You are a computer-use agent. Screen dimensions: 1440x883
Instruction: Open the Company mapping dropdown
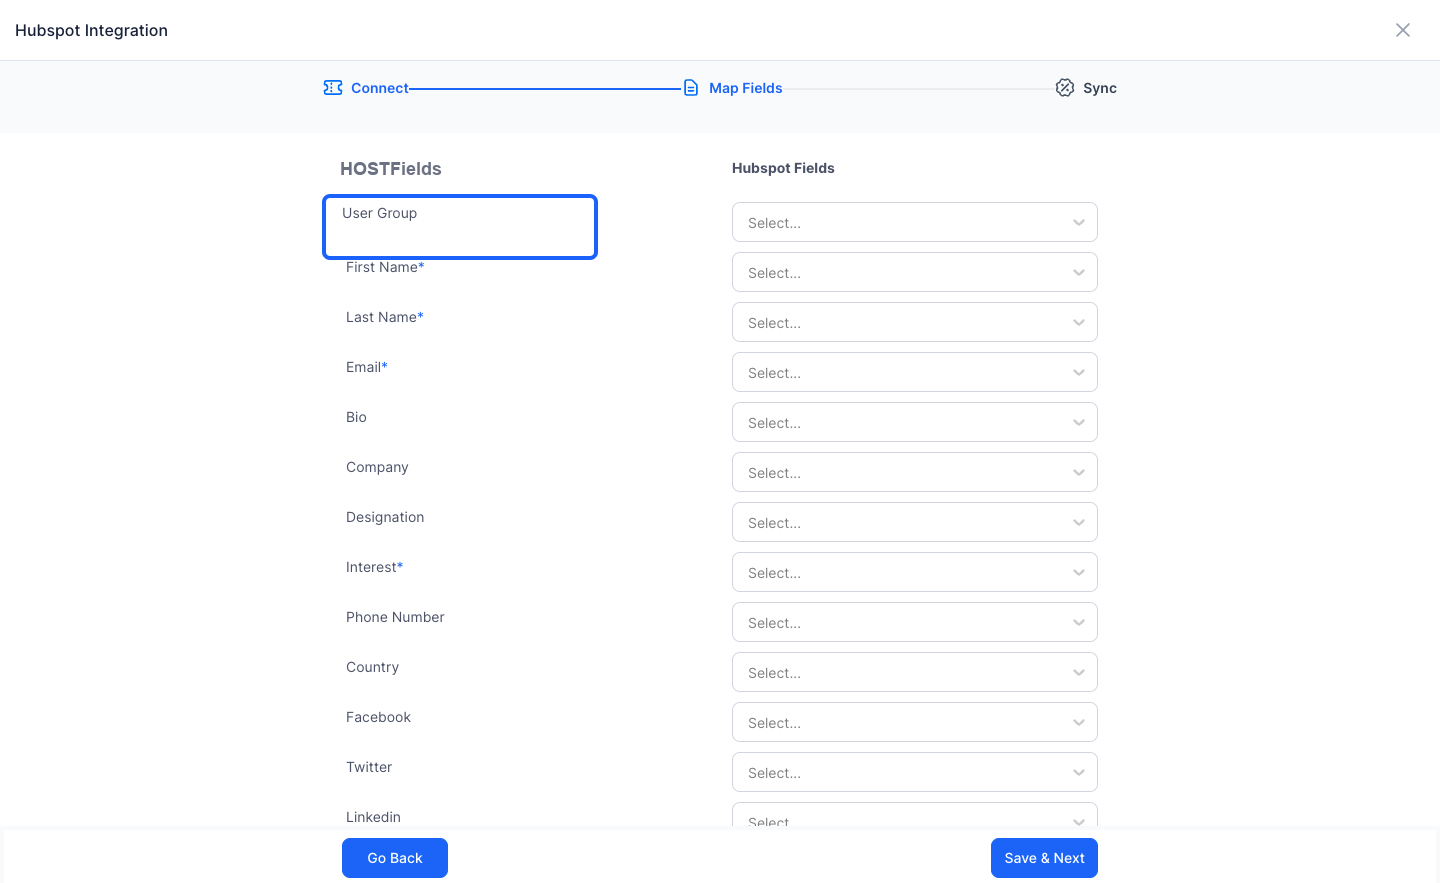915,472
